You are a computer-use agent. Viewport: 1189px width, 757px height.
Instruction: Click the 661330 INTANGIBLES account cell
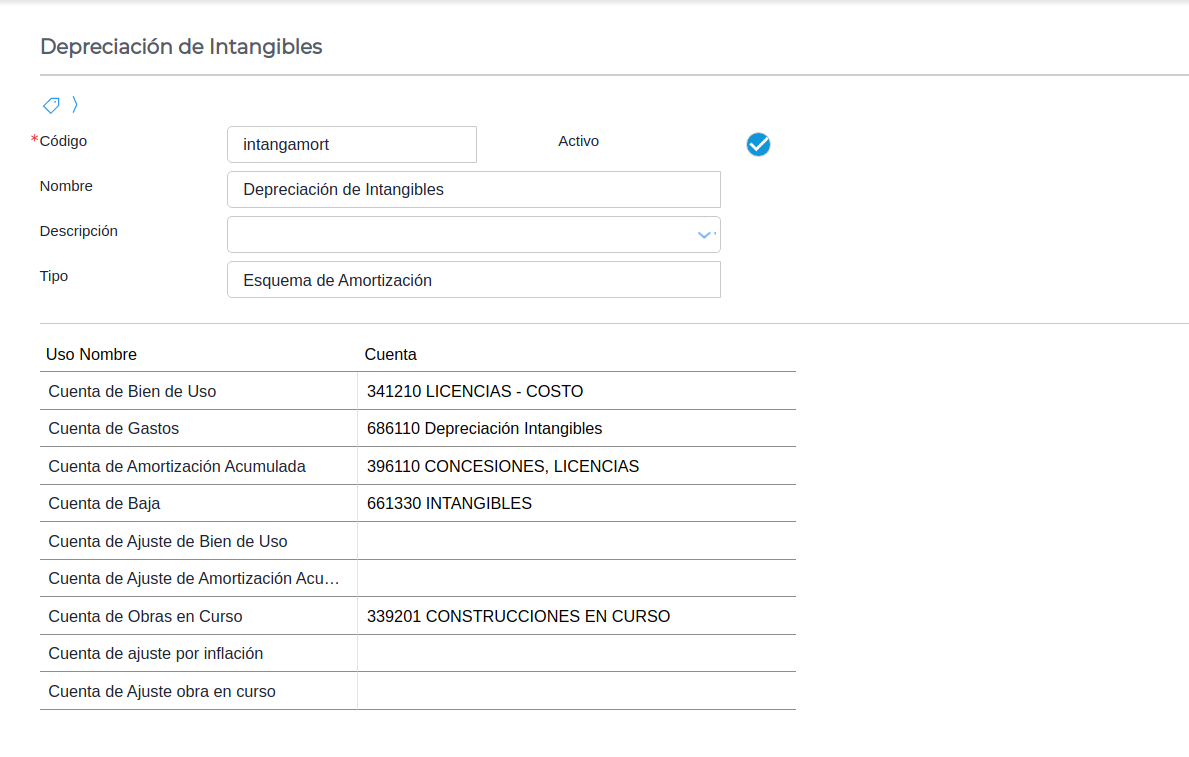[x=449, y=503]
